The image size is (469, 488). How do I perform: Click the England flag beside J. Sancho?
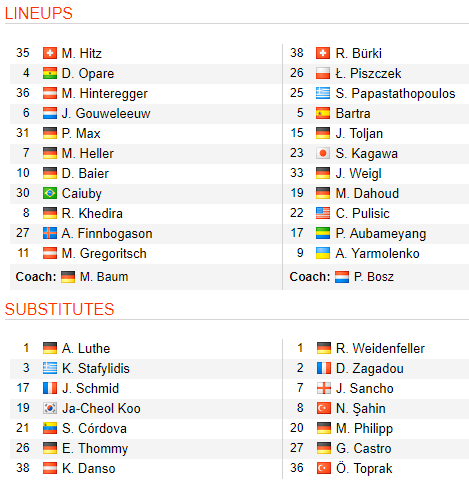click(x=324, y=388)
